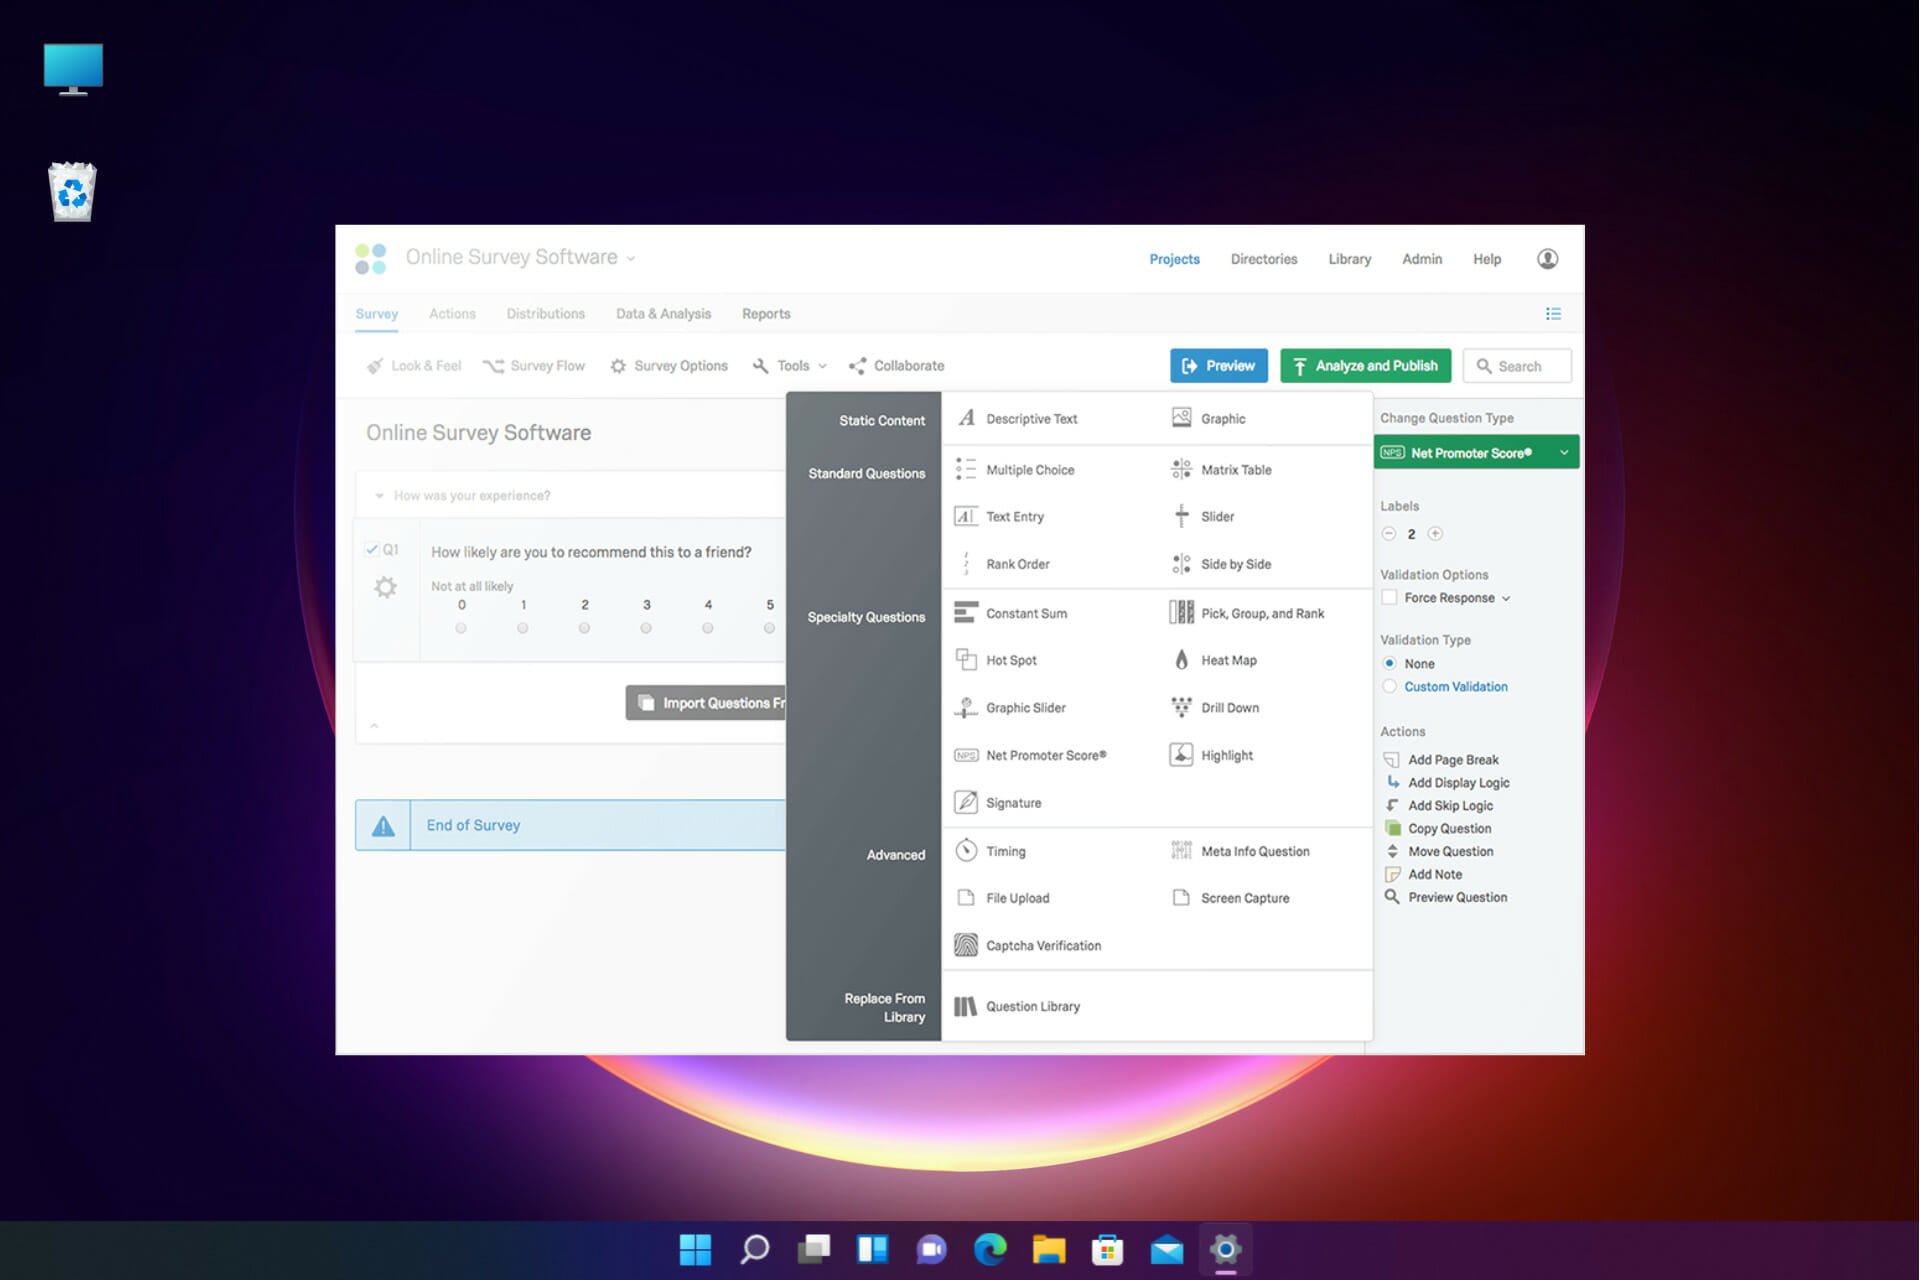This screenshot has width=1920, height=1280.
Task: Click Import Questions From button
Action: pyautogui.click(x=706, y=703)
